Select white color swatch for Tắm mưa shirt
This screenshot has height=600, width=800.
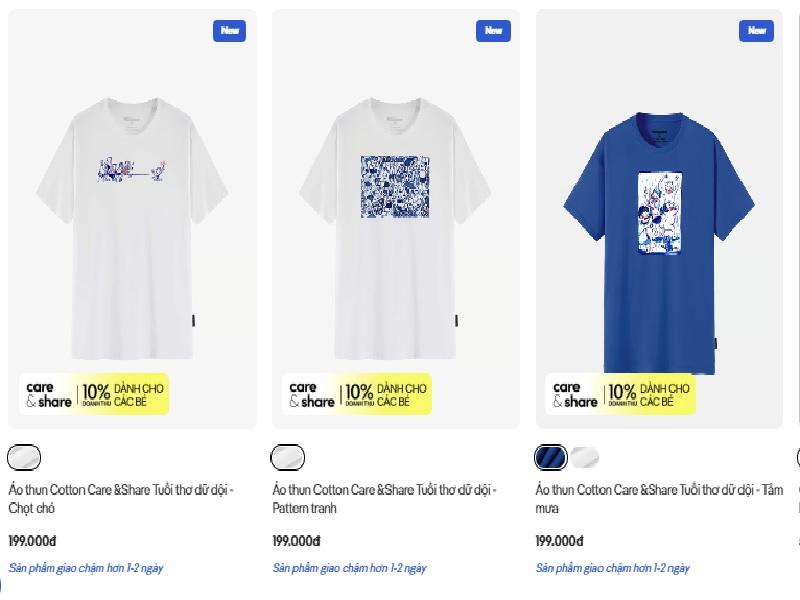pos(585,457)
